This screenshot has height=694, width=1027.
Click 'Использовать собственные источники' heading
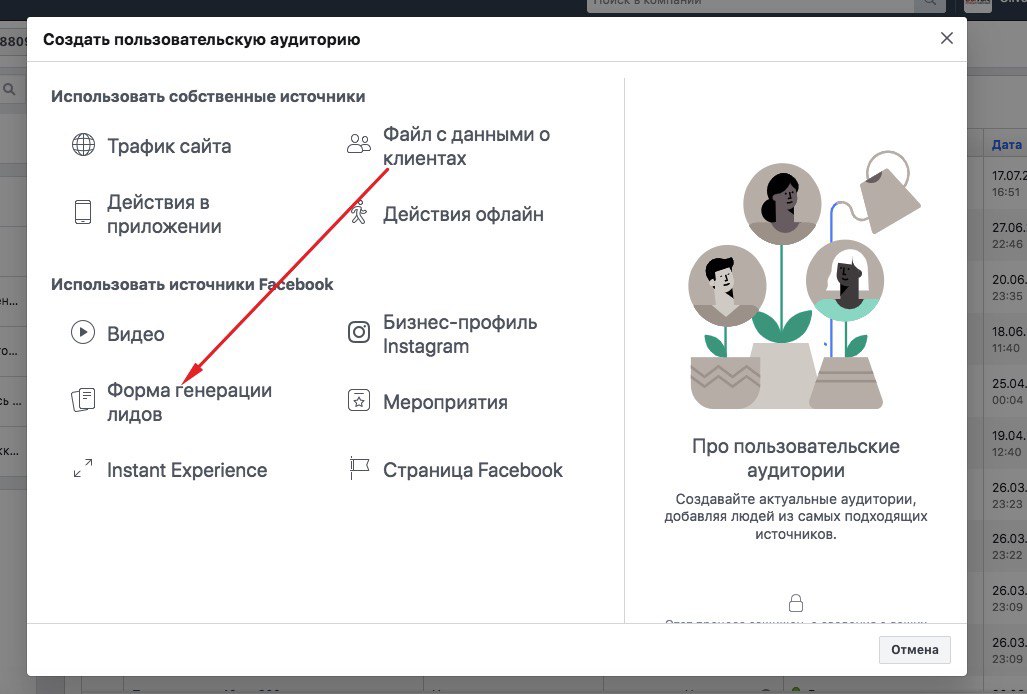pyautogui.click(x=208, y=96)
